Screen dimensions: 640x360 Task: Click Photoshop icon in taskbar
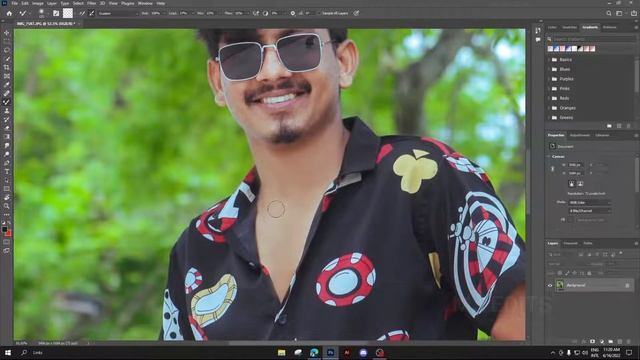click(330, 353)
